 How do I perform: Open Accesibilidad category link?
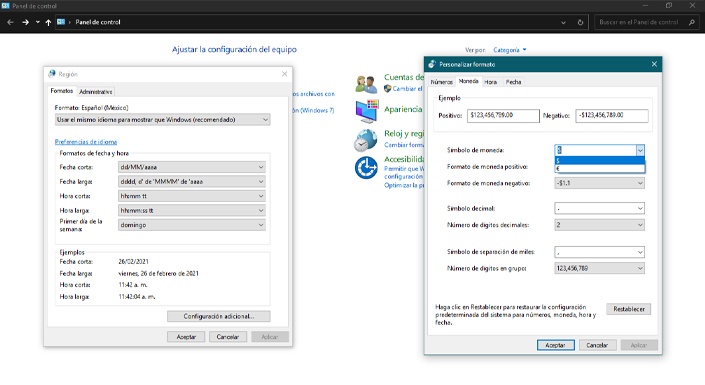(403, 159)
